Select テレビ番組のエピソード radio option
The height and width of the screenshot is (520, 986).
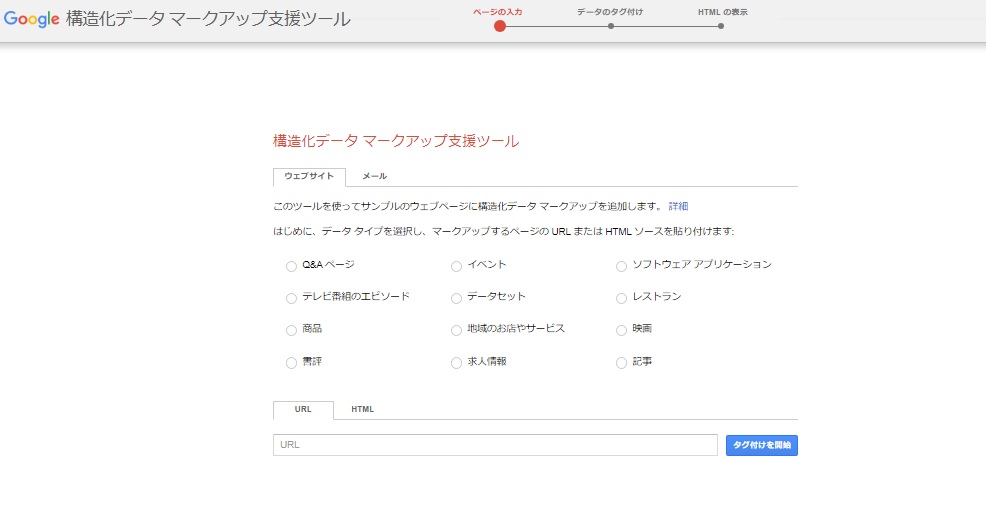tap(291, 299)
